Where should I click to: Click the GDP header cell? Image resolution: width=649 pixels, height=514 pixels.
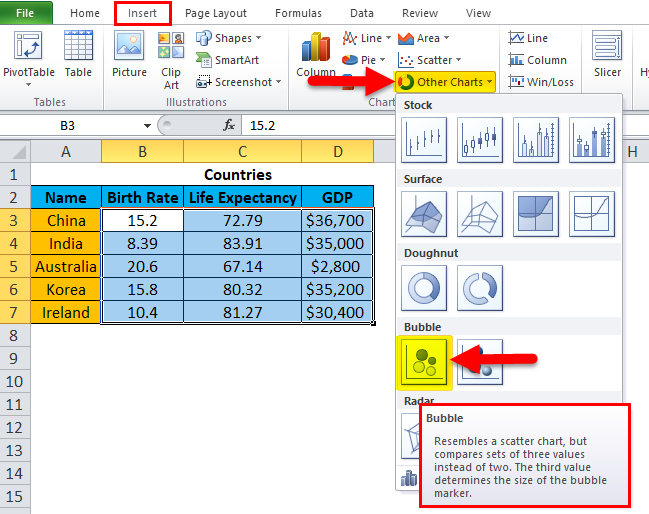(338, 197)
